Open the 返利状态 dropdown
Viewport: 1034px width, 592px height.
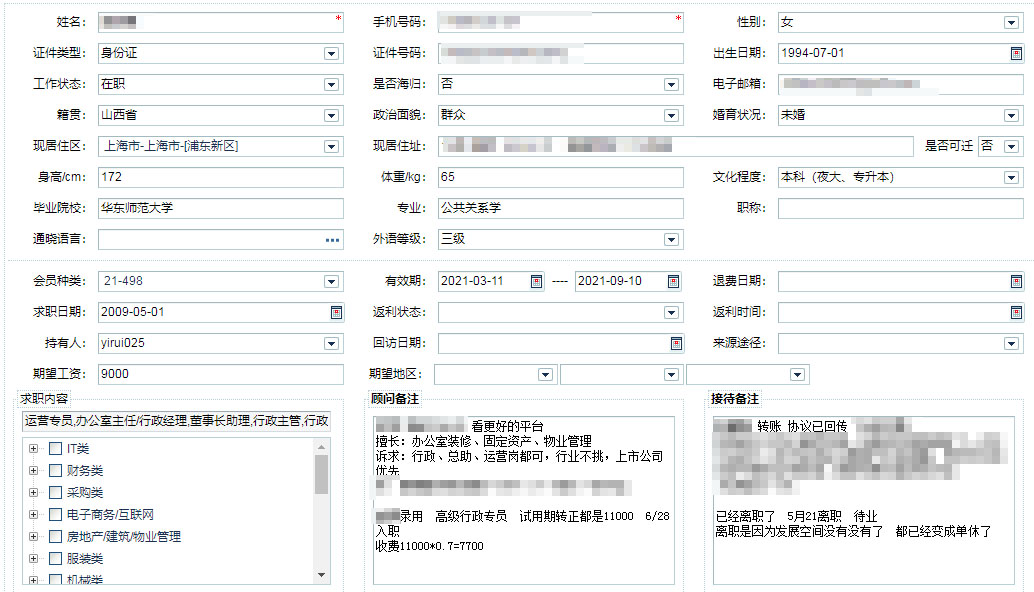[x=671, y=313]
